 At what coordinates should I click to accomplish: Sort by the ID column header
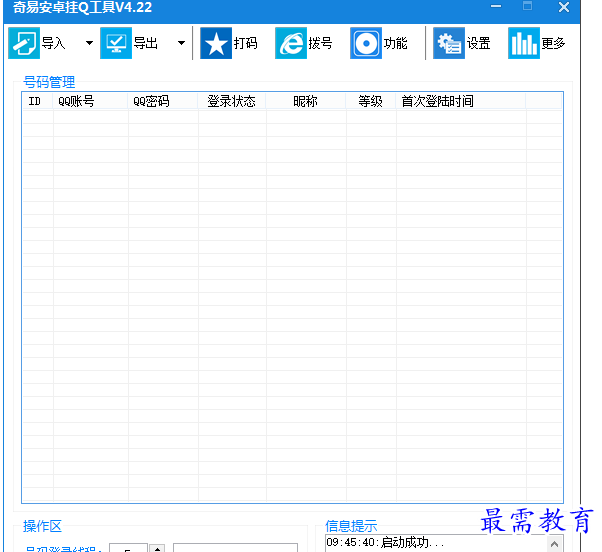pyautogui.click(x=38, y=101)
